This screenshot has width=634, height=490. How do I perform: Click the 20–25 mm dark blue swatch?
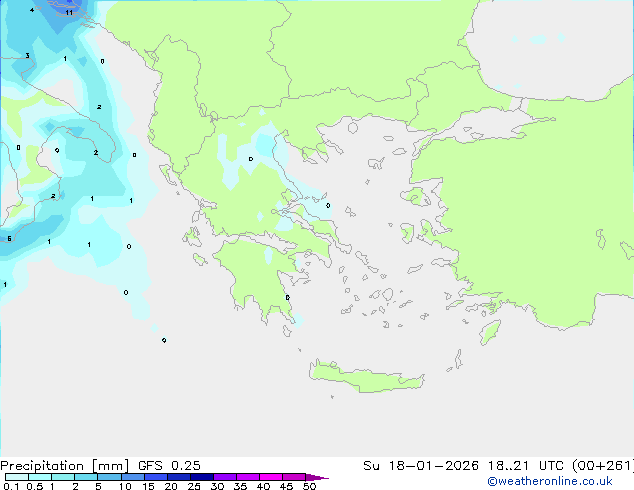click(x=179, y=477)
